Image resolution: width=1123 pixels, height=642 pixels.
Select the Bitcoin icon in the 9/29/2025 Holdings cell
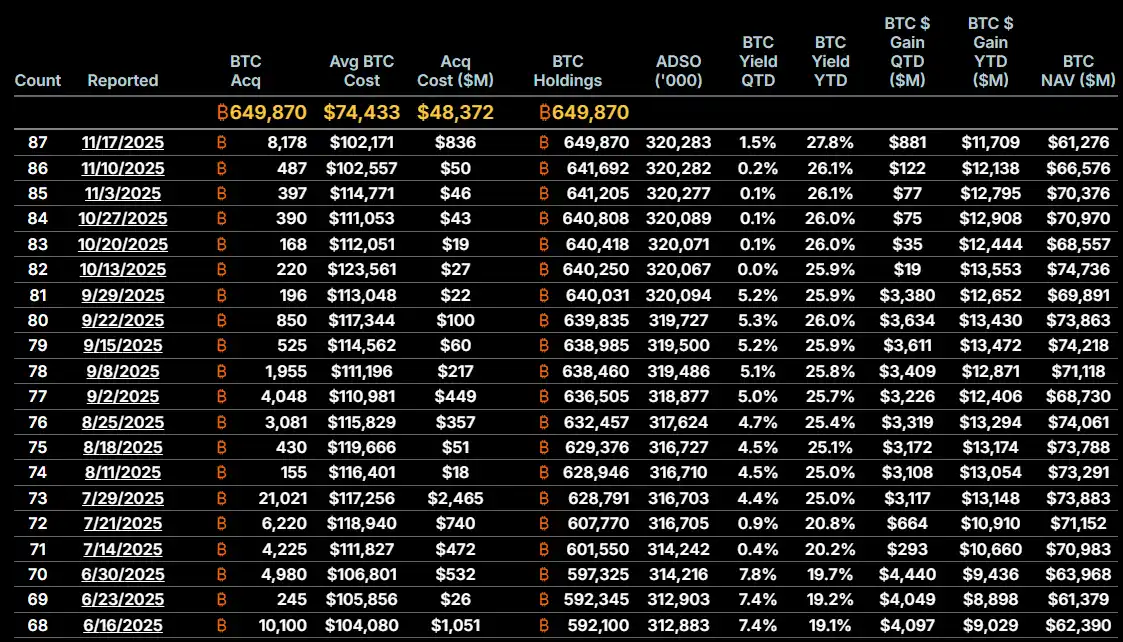(x=543, y=295)
